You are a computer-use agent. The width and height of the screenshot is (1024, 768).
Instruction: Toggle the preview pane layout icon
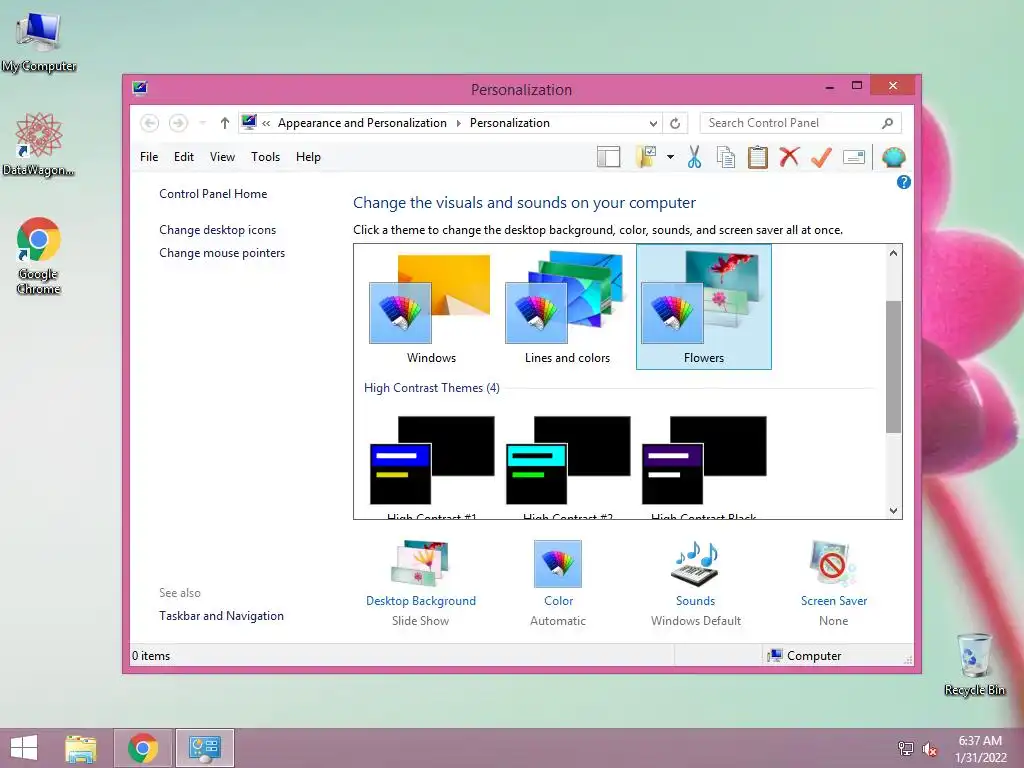(608, 157)
